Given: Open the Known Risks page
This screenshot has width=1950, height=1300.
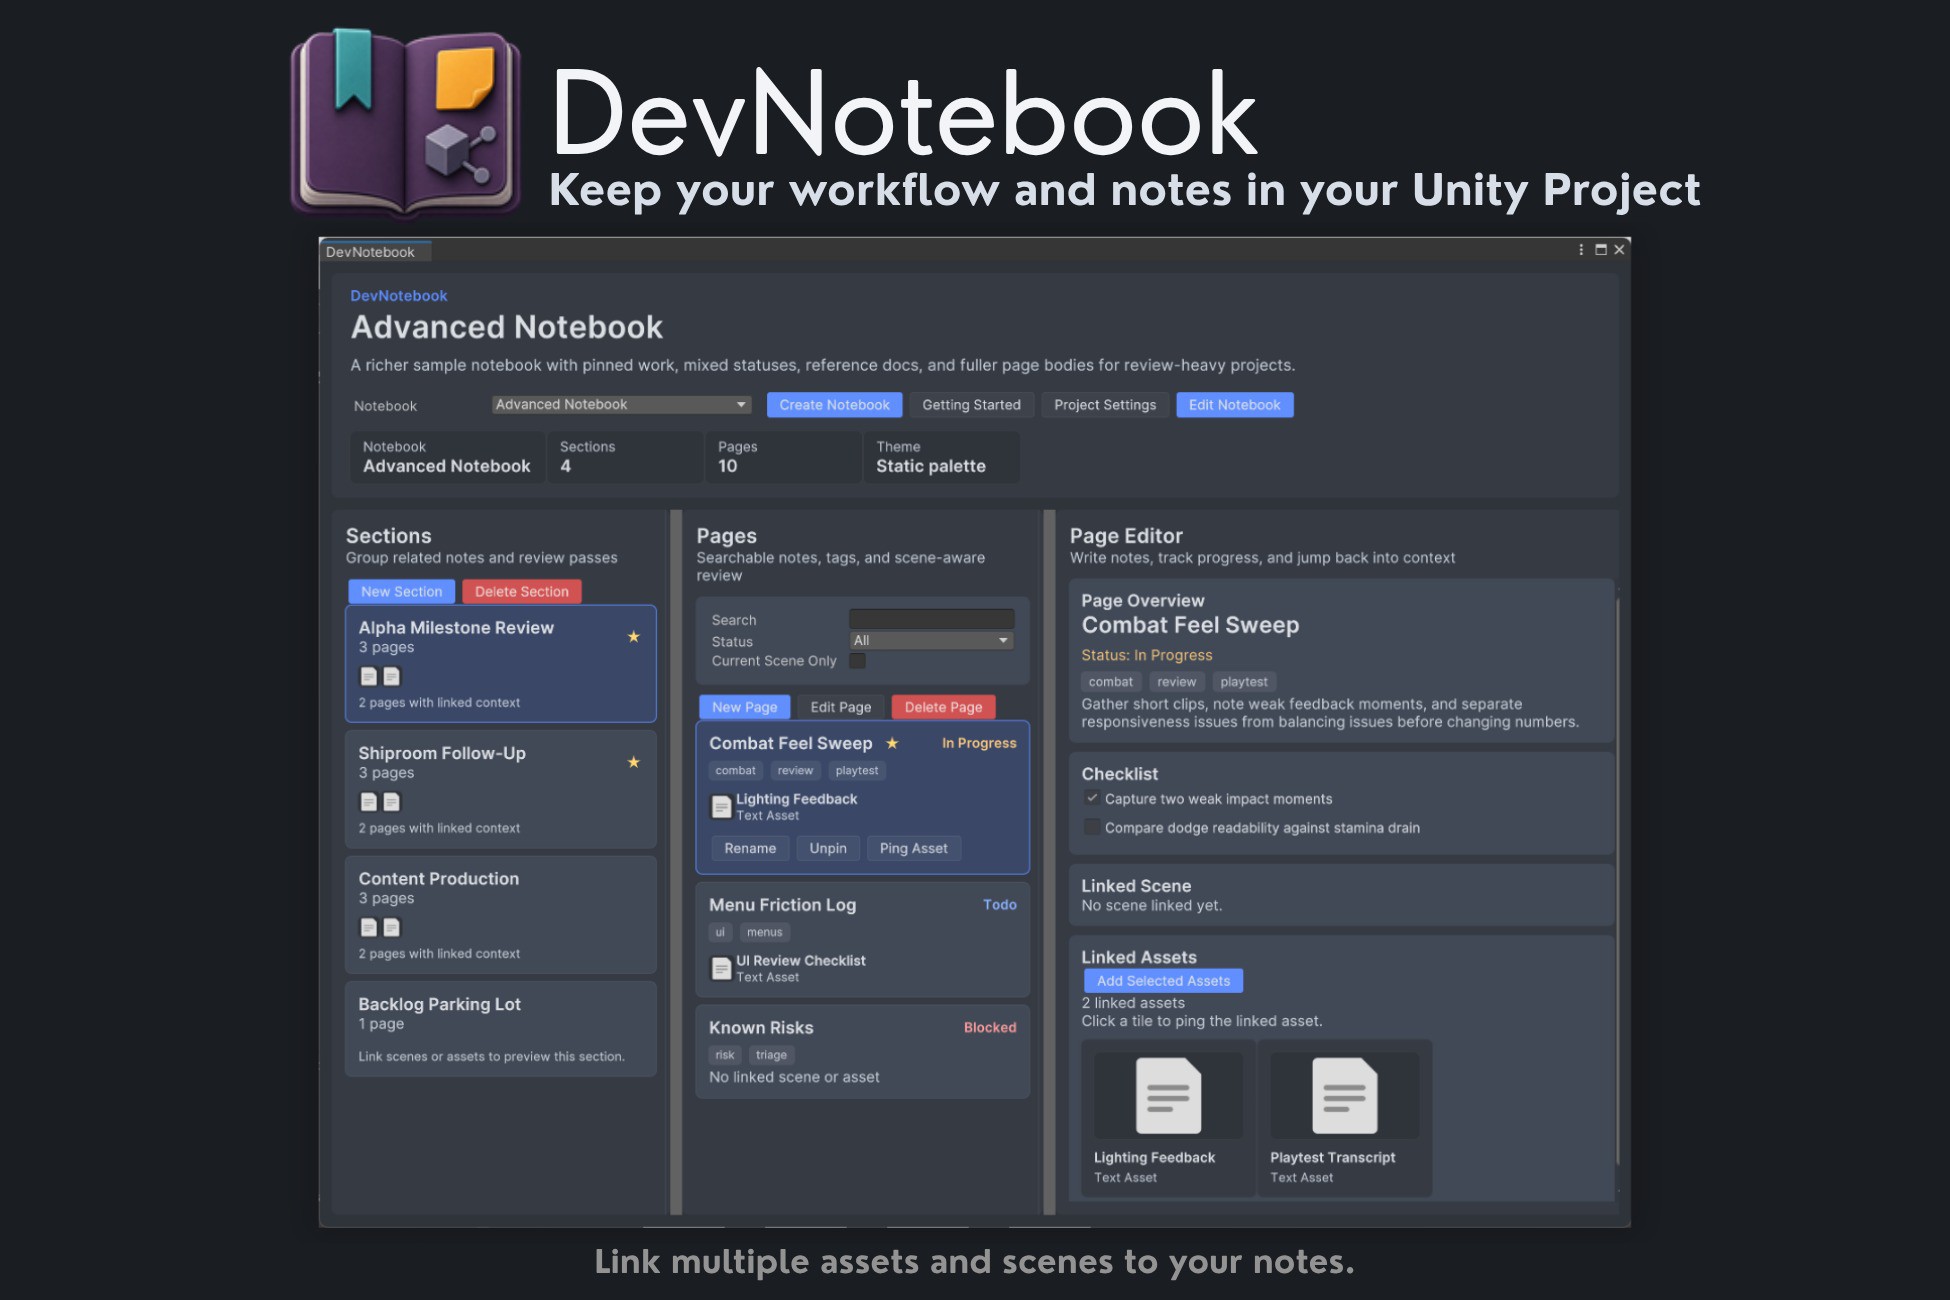Looking at the screenshot, I should (863, 1052).
